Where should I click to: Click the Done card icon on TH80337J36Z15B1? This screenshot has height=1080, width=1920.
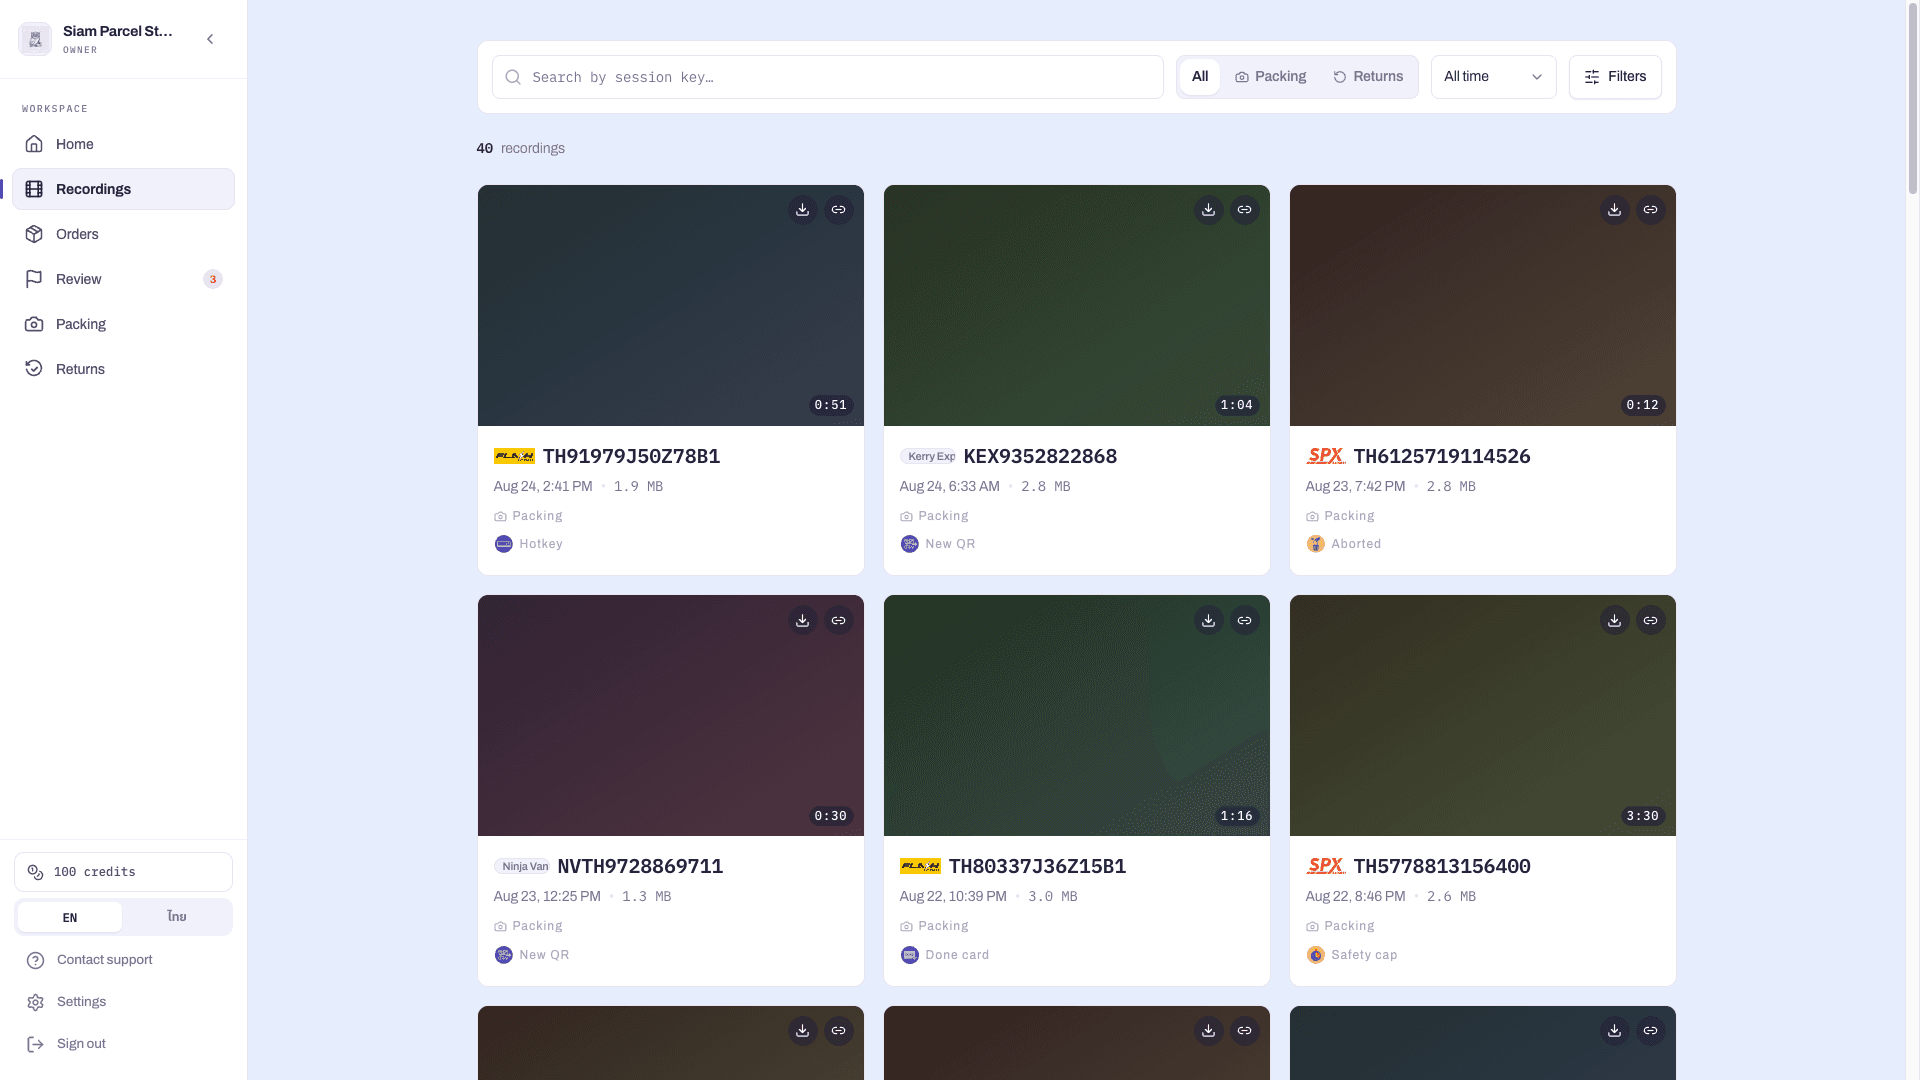[910, 955]
